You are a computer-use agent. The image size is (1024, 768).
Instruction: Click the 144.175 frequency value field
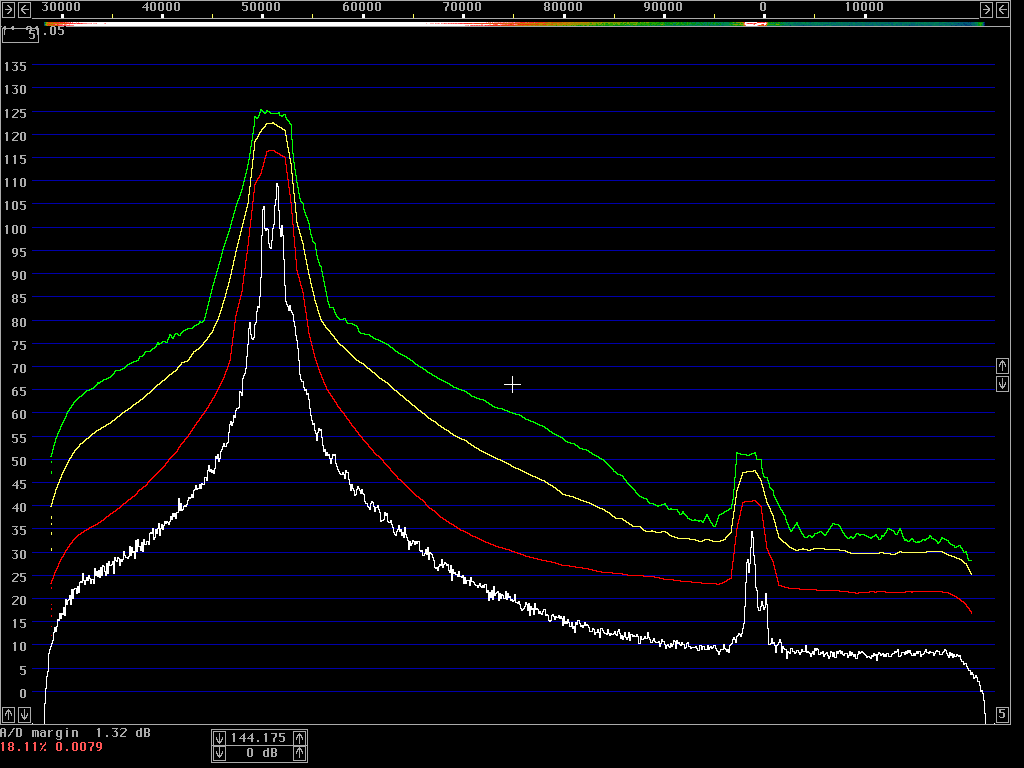click(259, 738)
